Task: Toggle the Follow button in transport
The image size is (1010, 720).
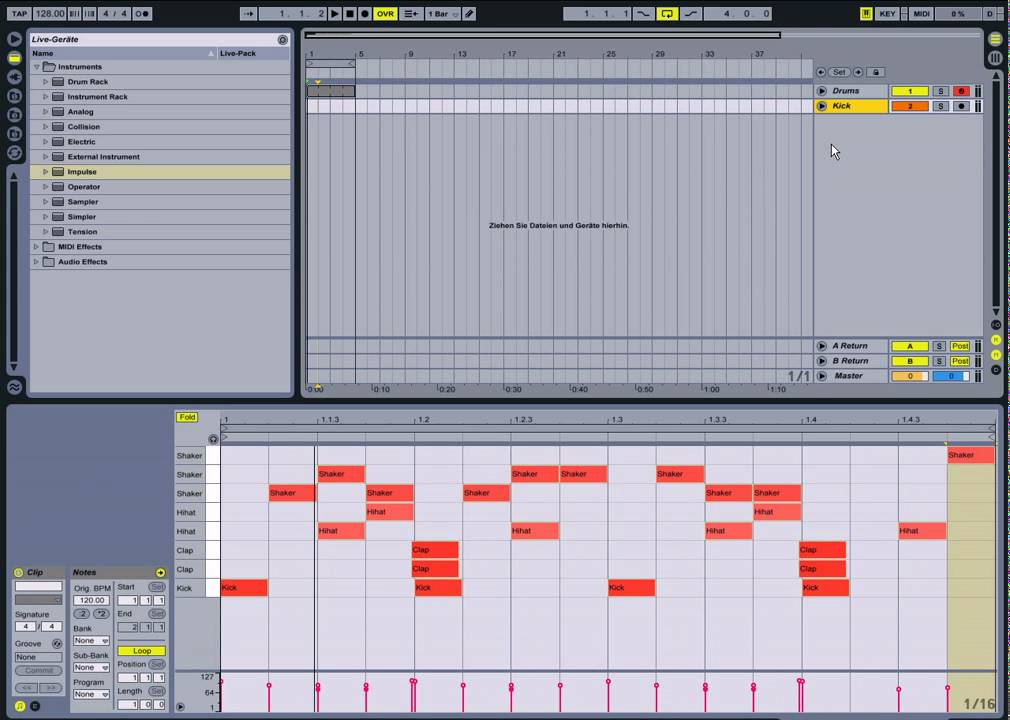Action: tap(249, 14)
